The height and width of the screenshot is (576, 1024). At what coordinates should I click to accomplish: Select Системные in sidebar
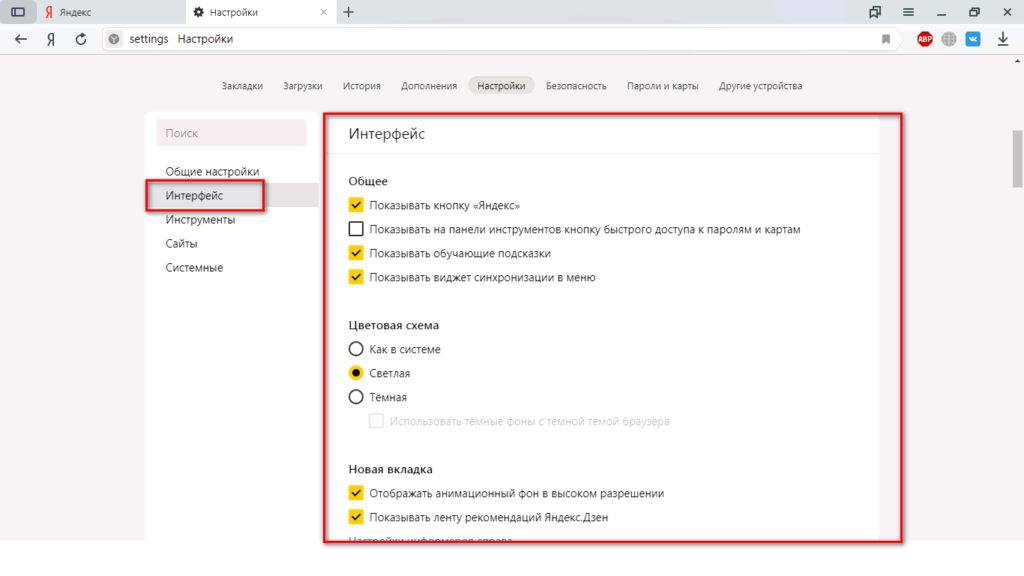[x=194, y=268]
